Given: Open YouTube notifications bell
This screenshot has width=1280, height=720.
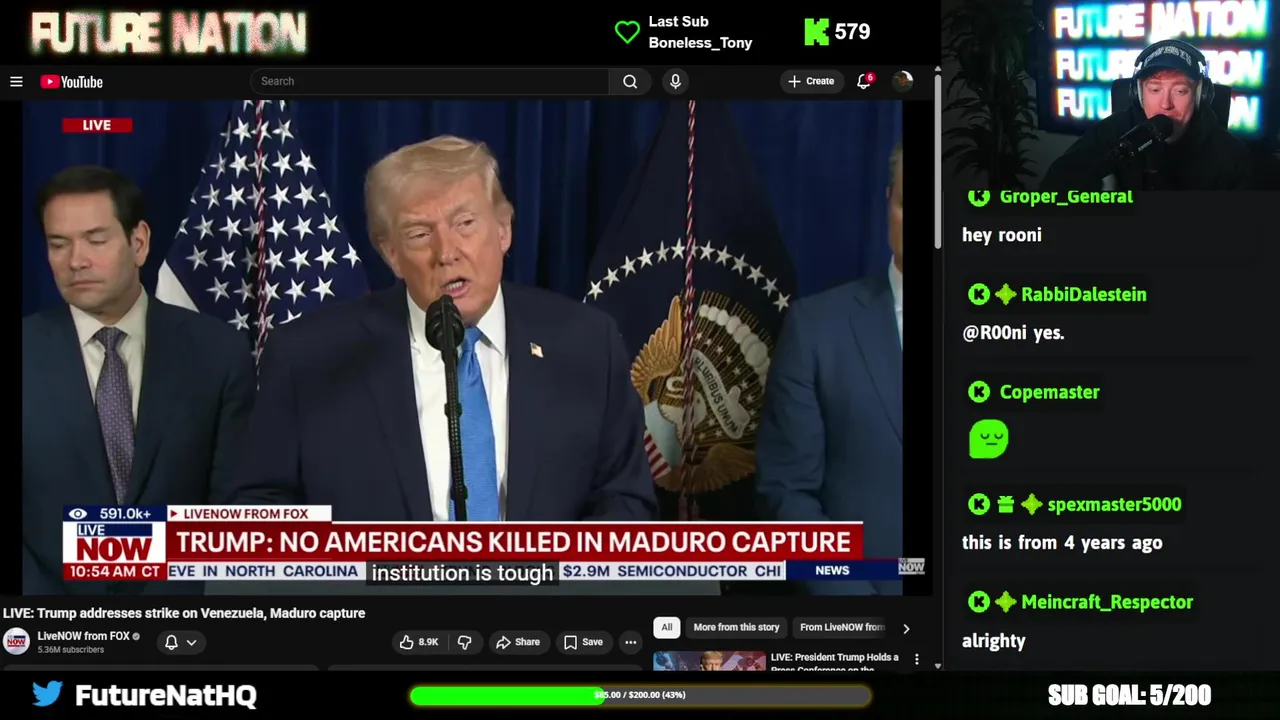Looking at the screenshot, I should click(x=864, y=81).
